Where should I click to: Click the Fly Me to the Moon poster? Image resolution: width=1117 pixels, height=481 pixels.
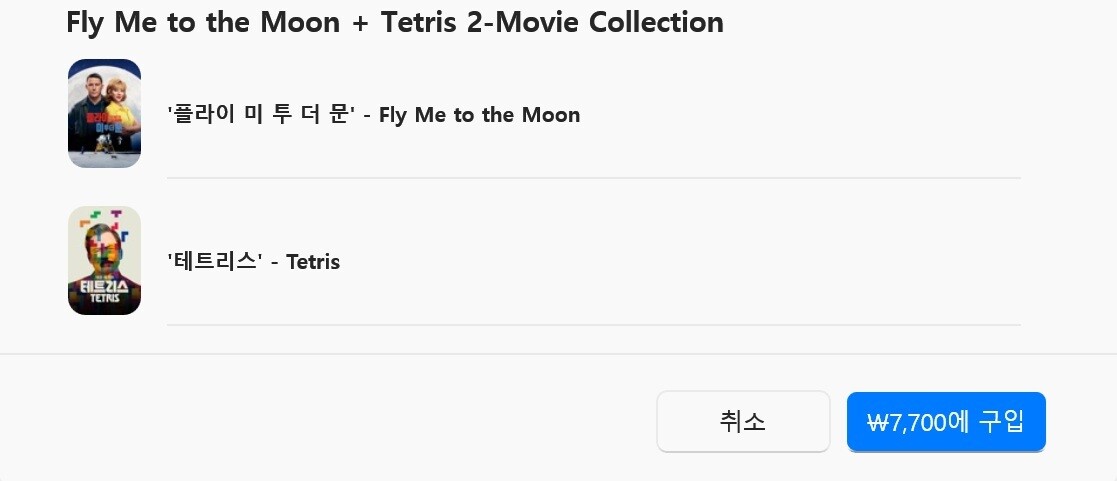pyautogui.click(x=104, y=113)
